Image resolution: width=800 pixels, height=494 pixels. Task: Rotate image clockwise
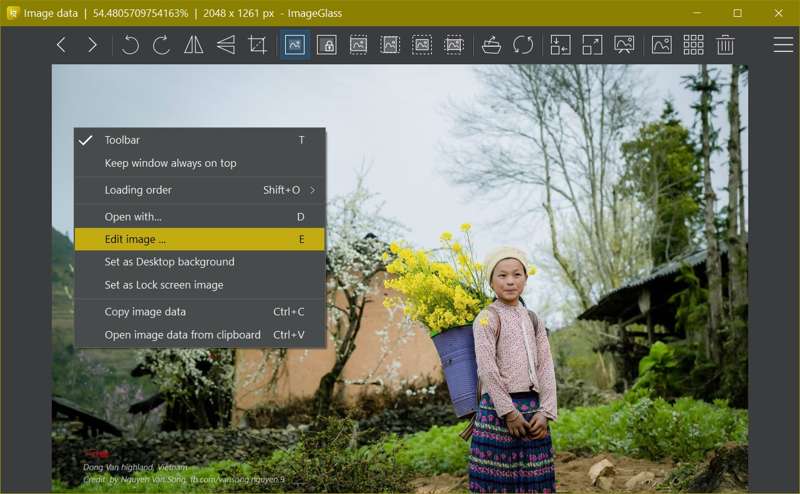pyautogui.click(x=161, y=45)
